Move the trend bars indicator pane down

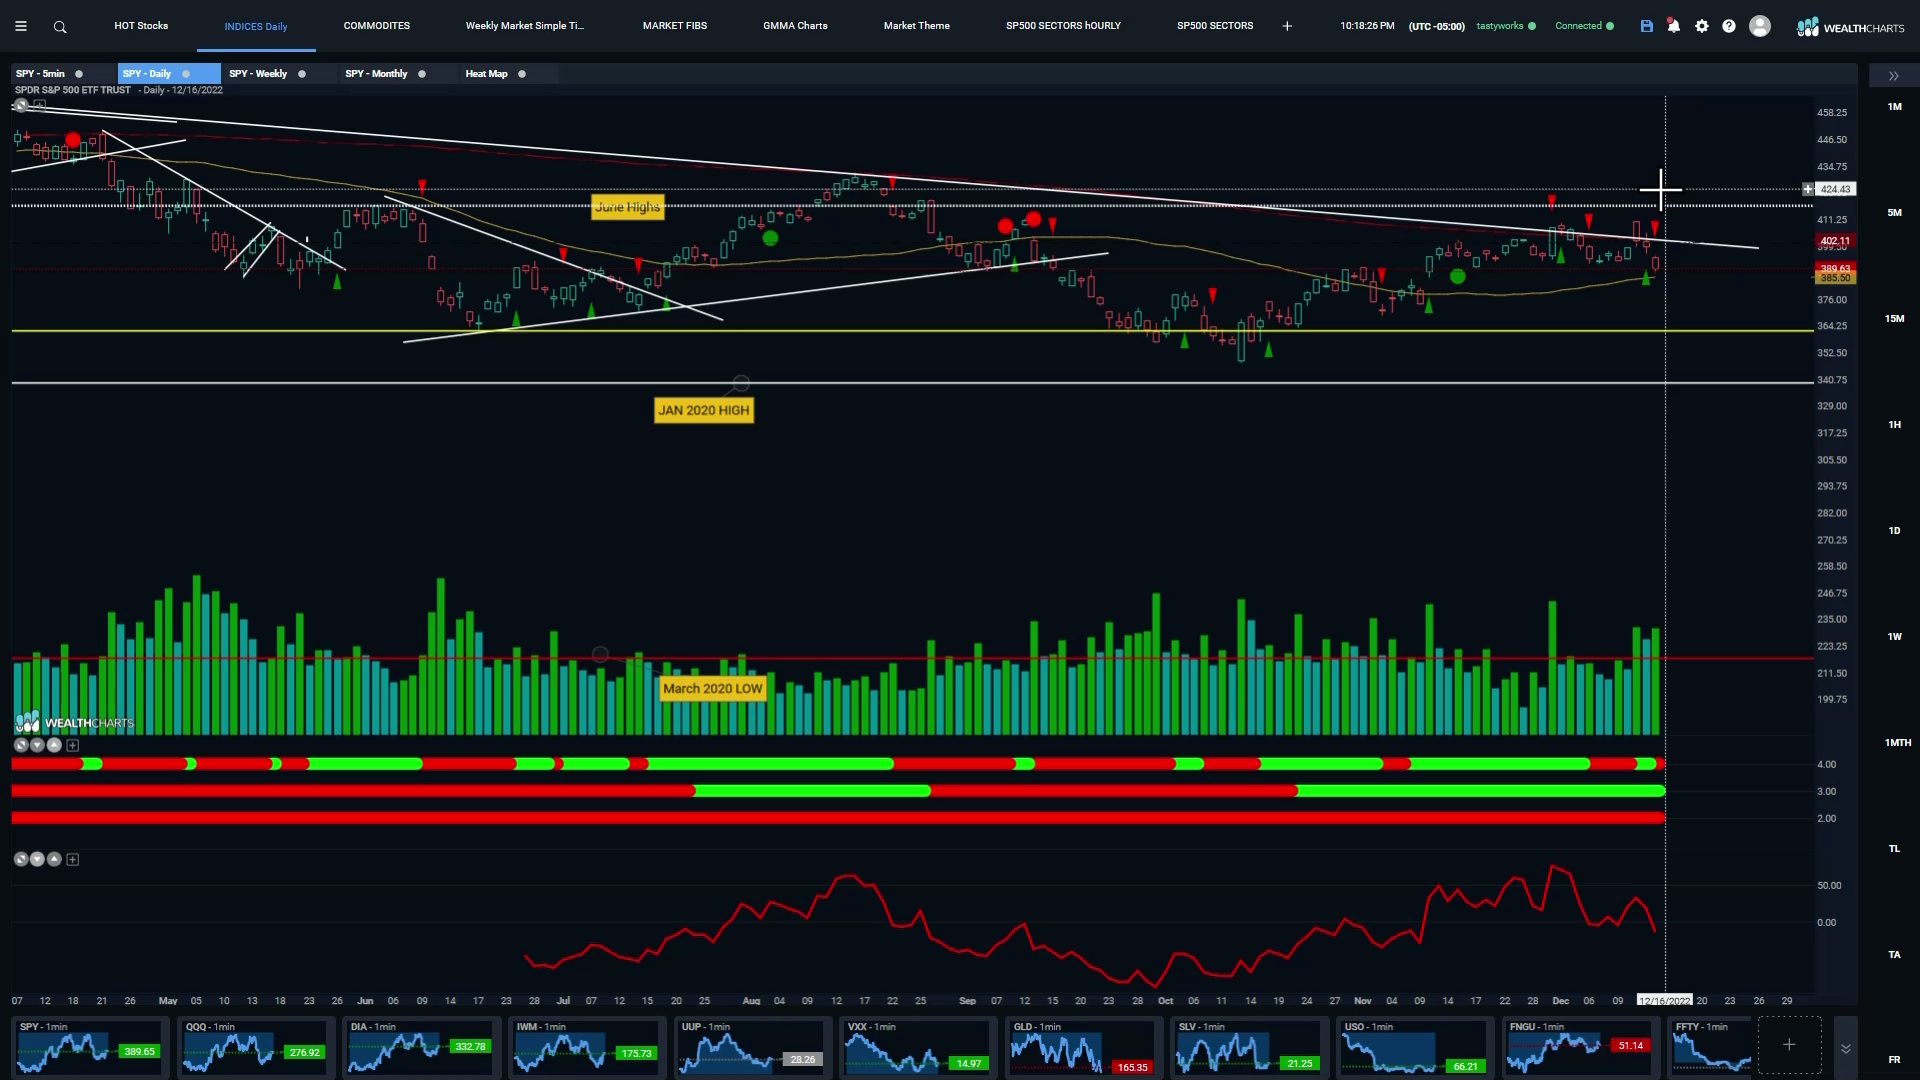point(37,745)
